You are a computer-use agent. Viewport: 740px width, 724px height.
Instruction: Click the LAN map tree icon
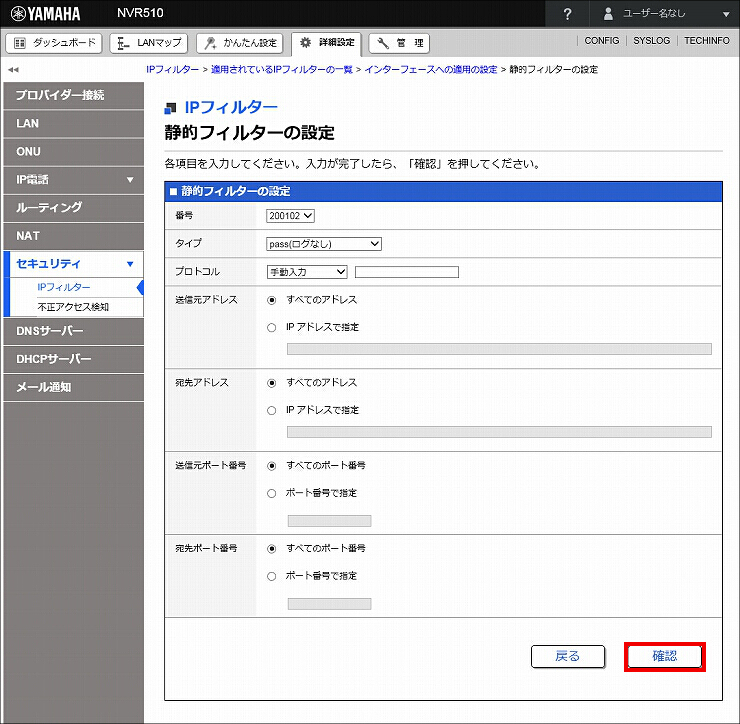tap(123, 43)
